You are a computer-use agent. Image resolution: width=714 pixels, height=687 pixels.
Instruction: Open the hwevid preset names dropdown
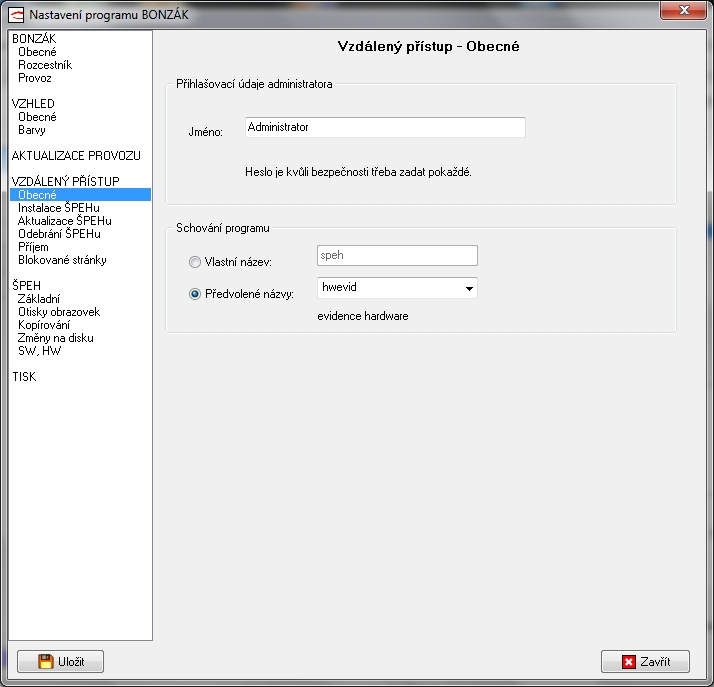click(x=397, y=288)
